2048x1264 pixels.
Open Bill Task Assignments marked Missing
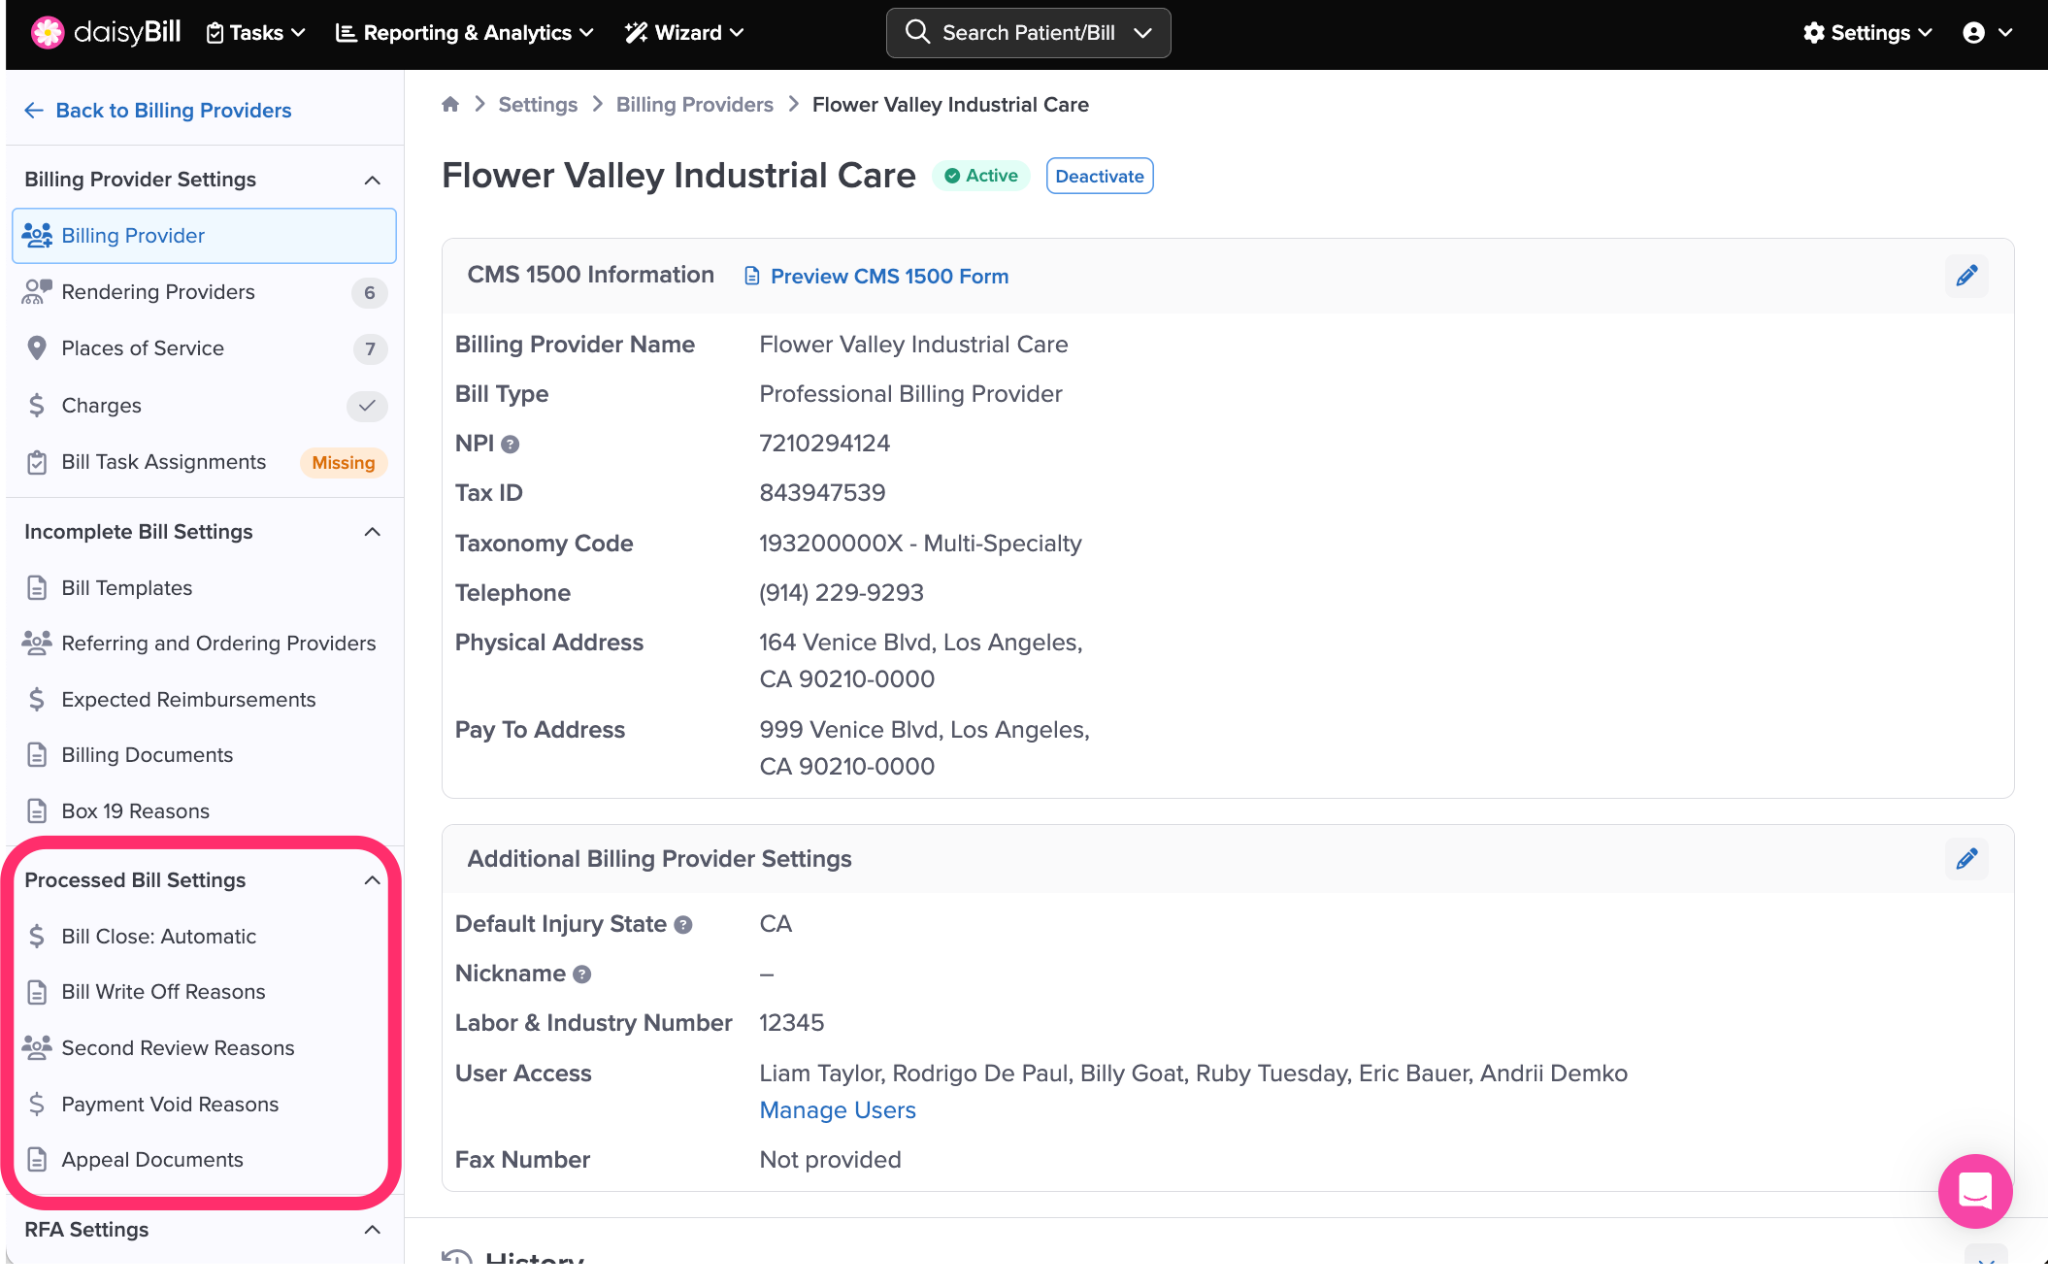coord(164,462)
